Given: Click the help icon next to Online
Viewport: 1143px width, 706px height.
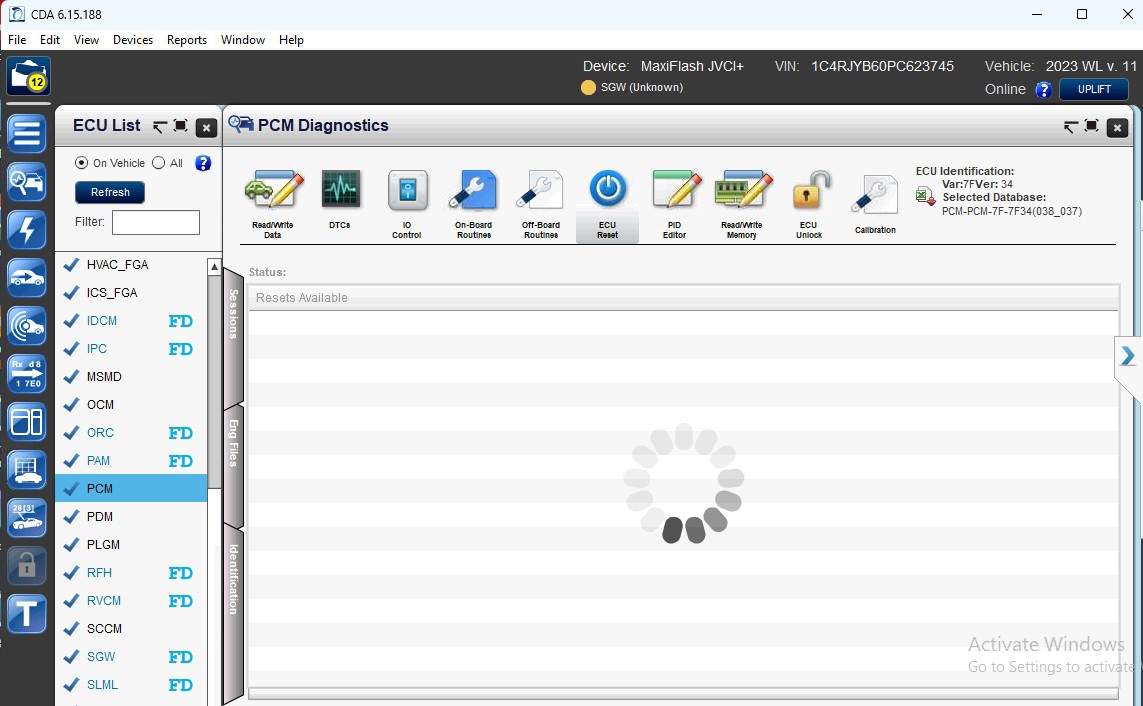Looking at the screenshot, I should coord(1043,90).
